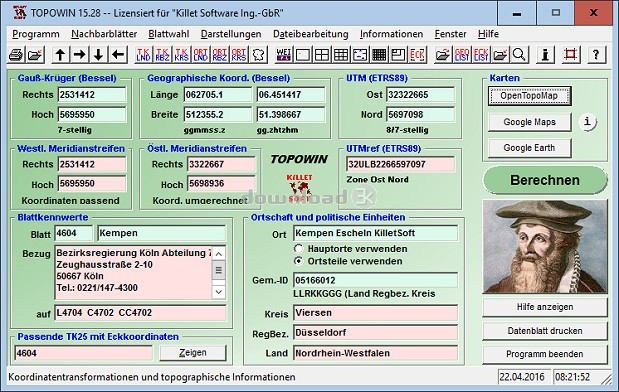Click the ECK LIST toolbar icon

tap(481, 54)
